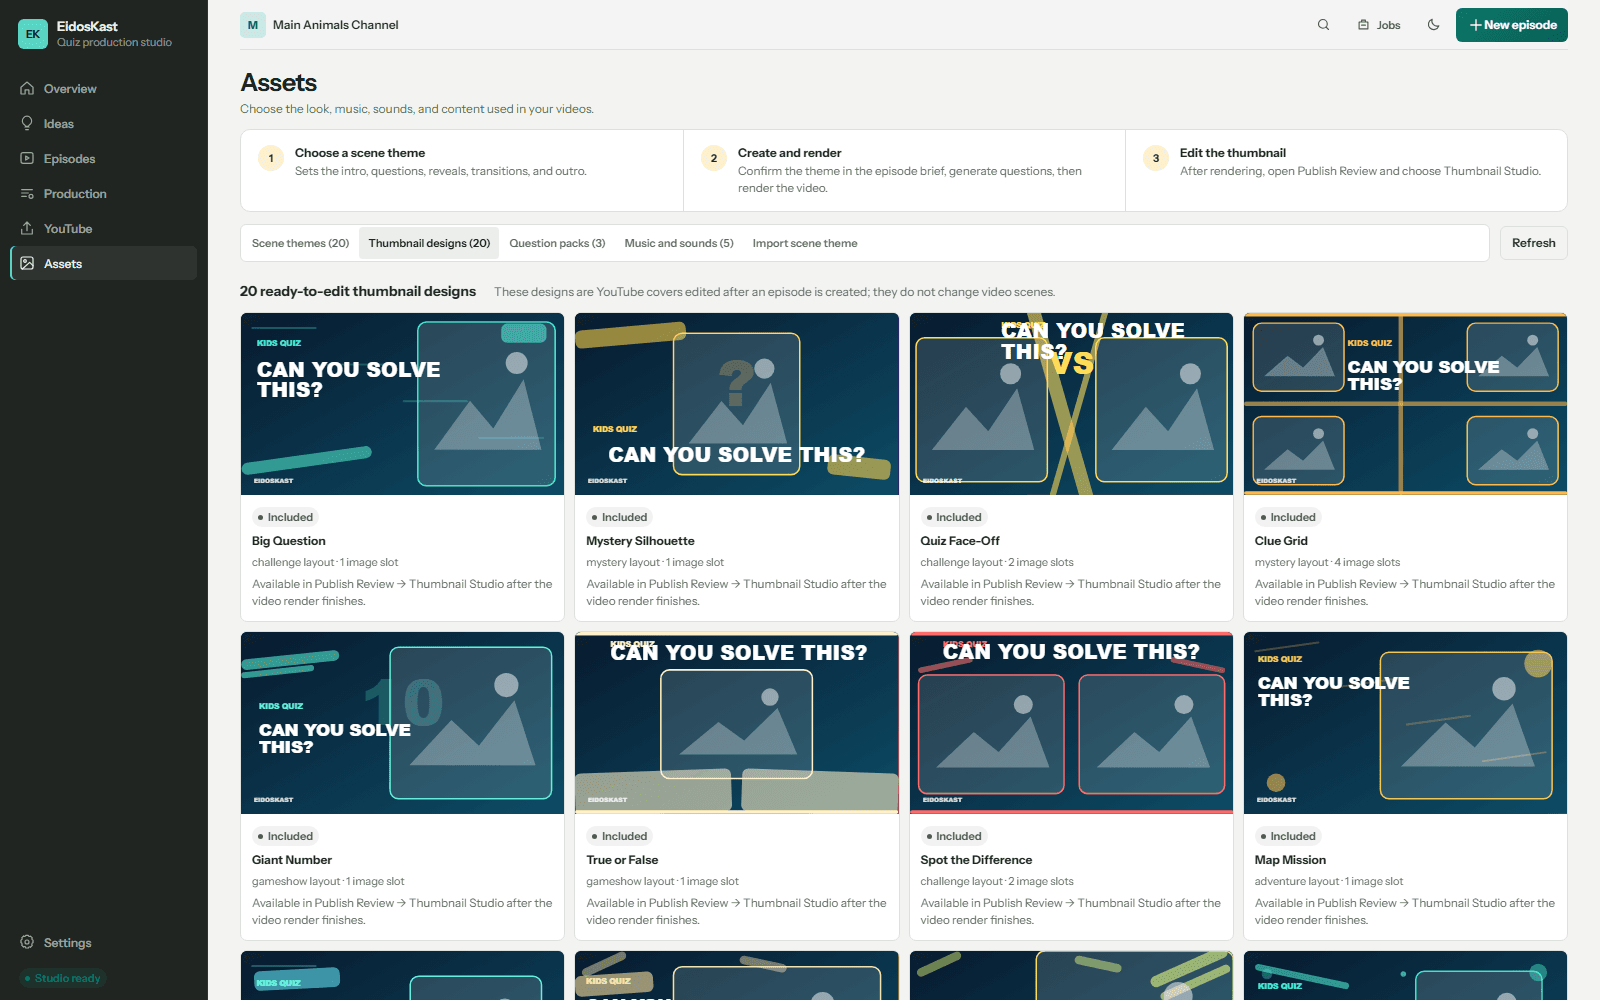Click the Assets image icon in sidebar

point(27,264)
